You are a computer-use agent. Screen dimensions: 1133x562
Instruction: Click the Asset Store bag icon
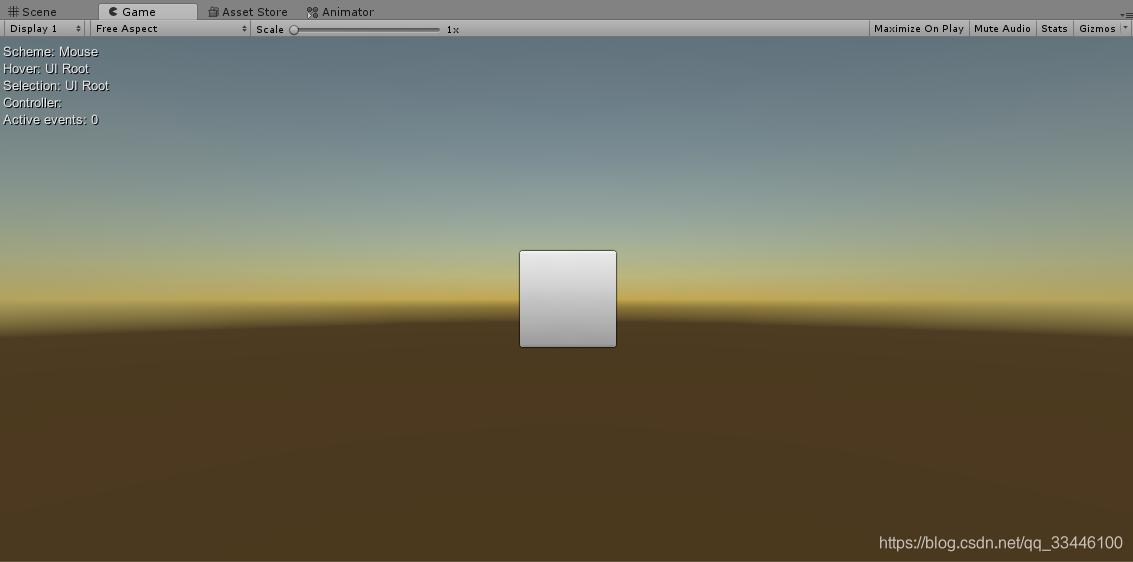(213, 12)
